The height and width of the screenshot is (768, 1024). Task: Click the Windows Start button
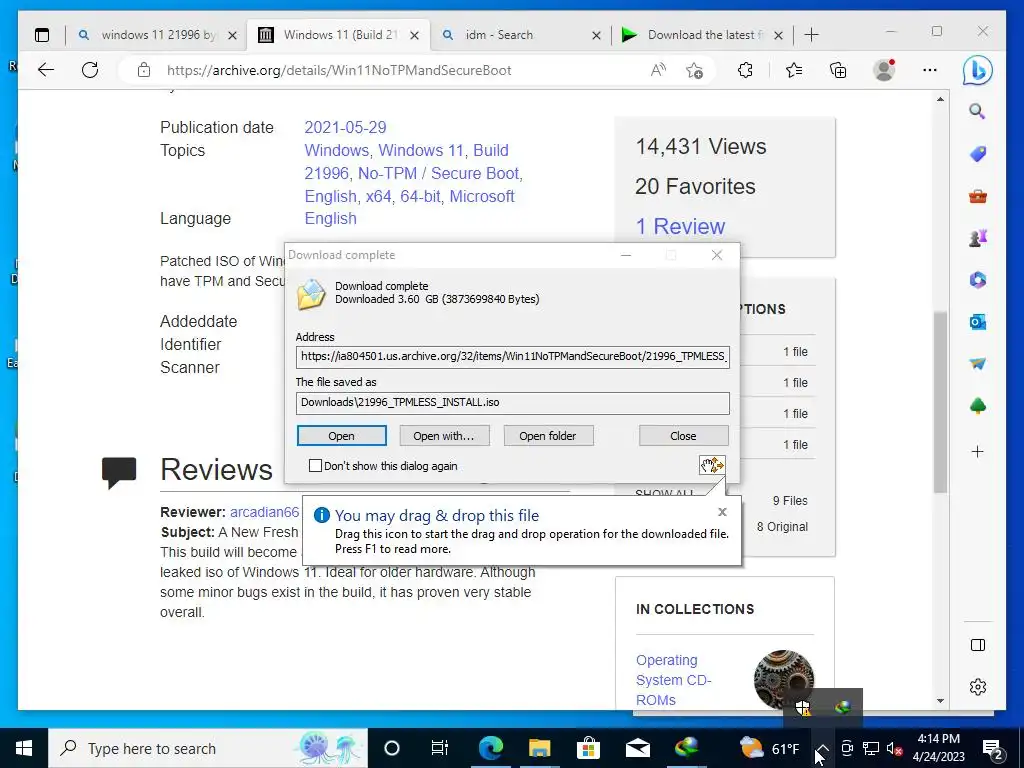pos(24,748)
